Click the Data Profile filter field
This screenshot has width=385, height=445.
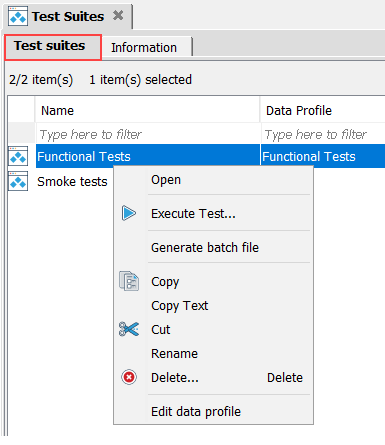click(323, 134)
